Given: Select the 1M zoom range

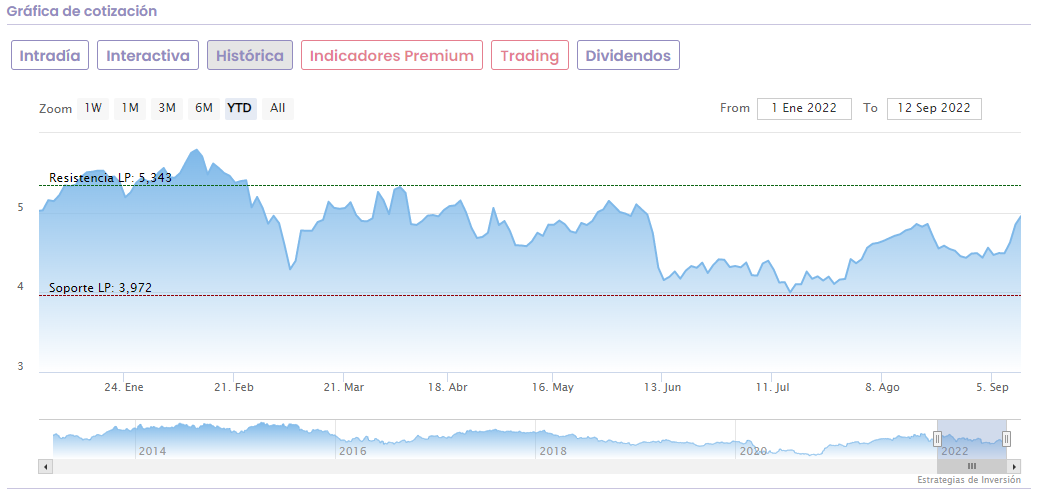Looking at the screenshot, I should coord(130,108).
